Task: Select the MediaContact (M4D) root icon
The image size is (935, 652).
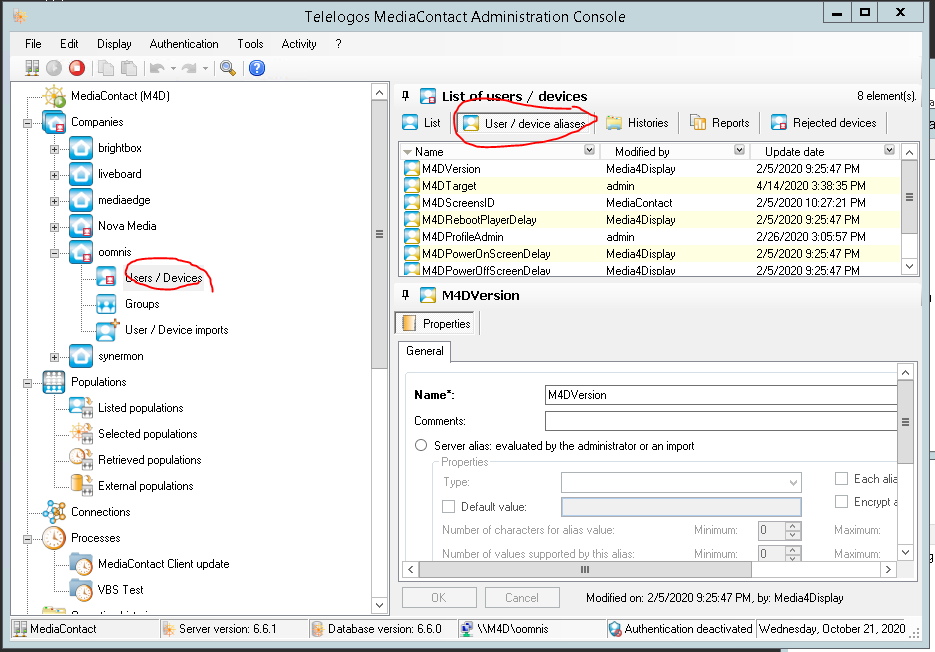Action: [x=54, y=96]
